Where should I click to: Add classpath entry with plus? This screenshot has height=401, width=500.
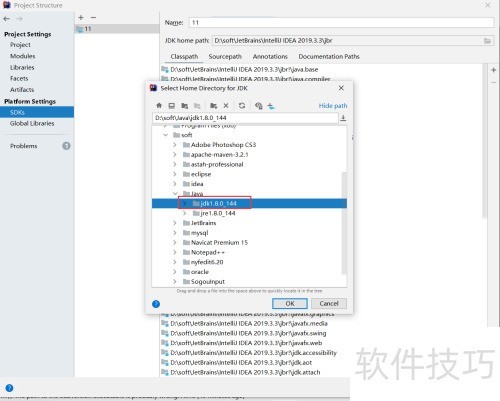click(x=493, y=70)
